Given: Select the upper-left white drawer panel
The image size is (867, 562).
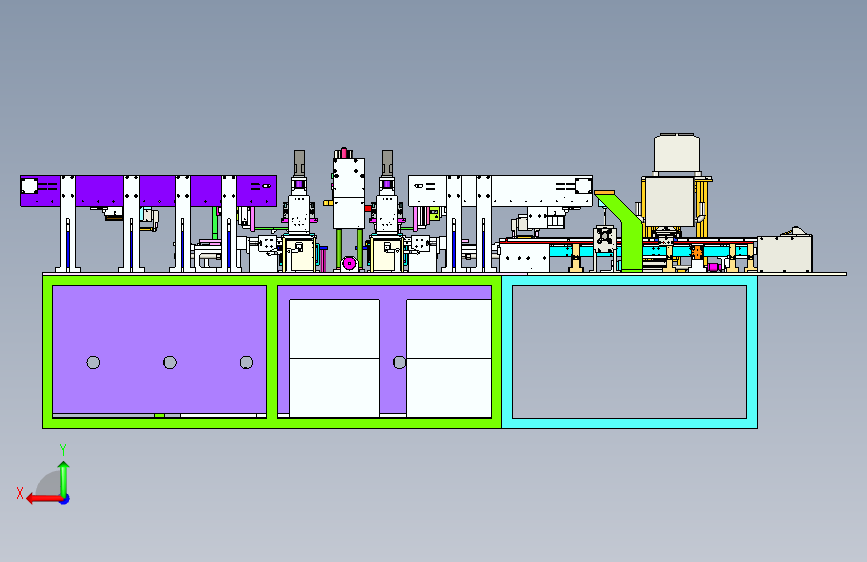Looking at the screenshot, I should tap(335, 329).
